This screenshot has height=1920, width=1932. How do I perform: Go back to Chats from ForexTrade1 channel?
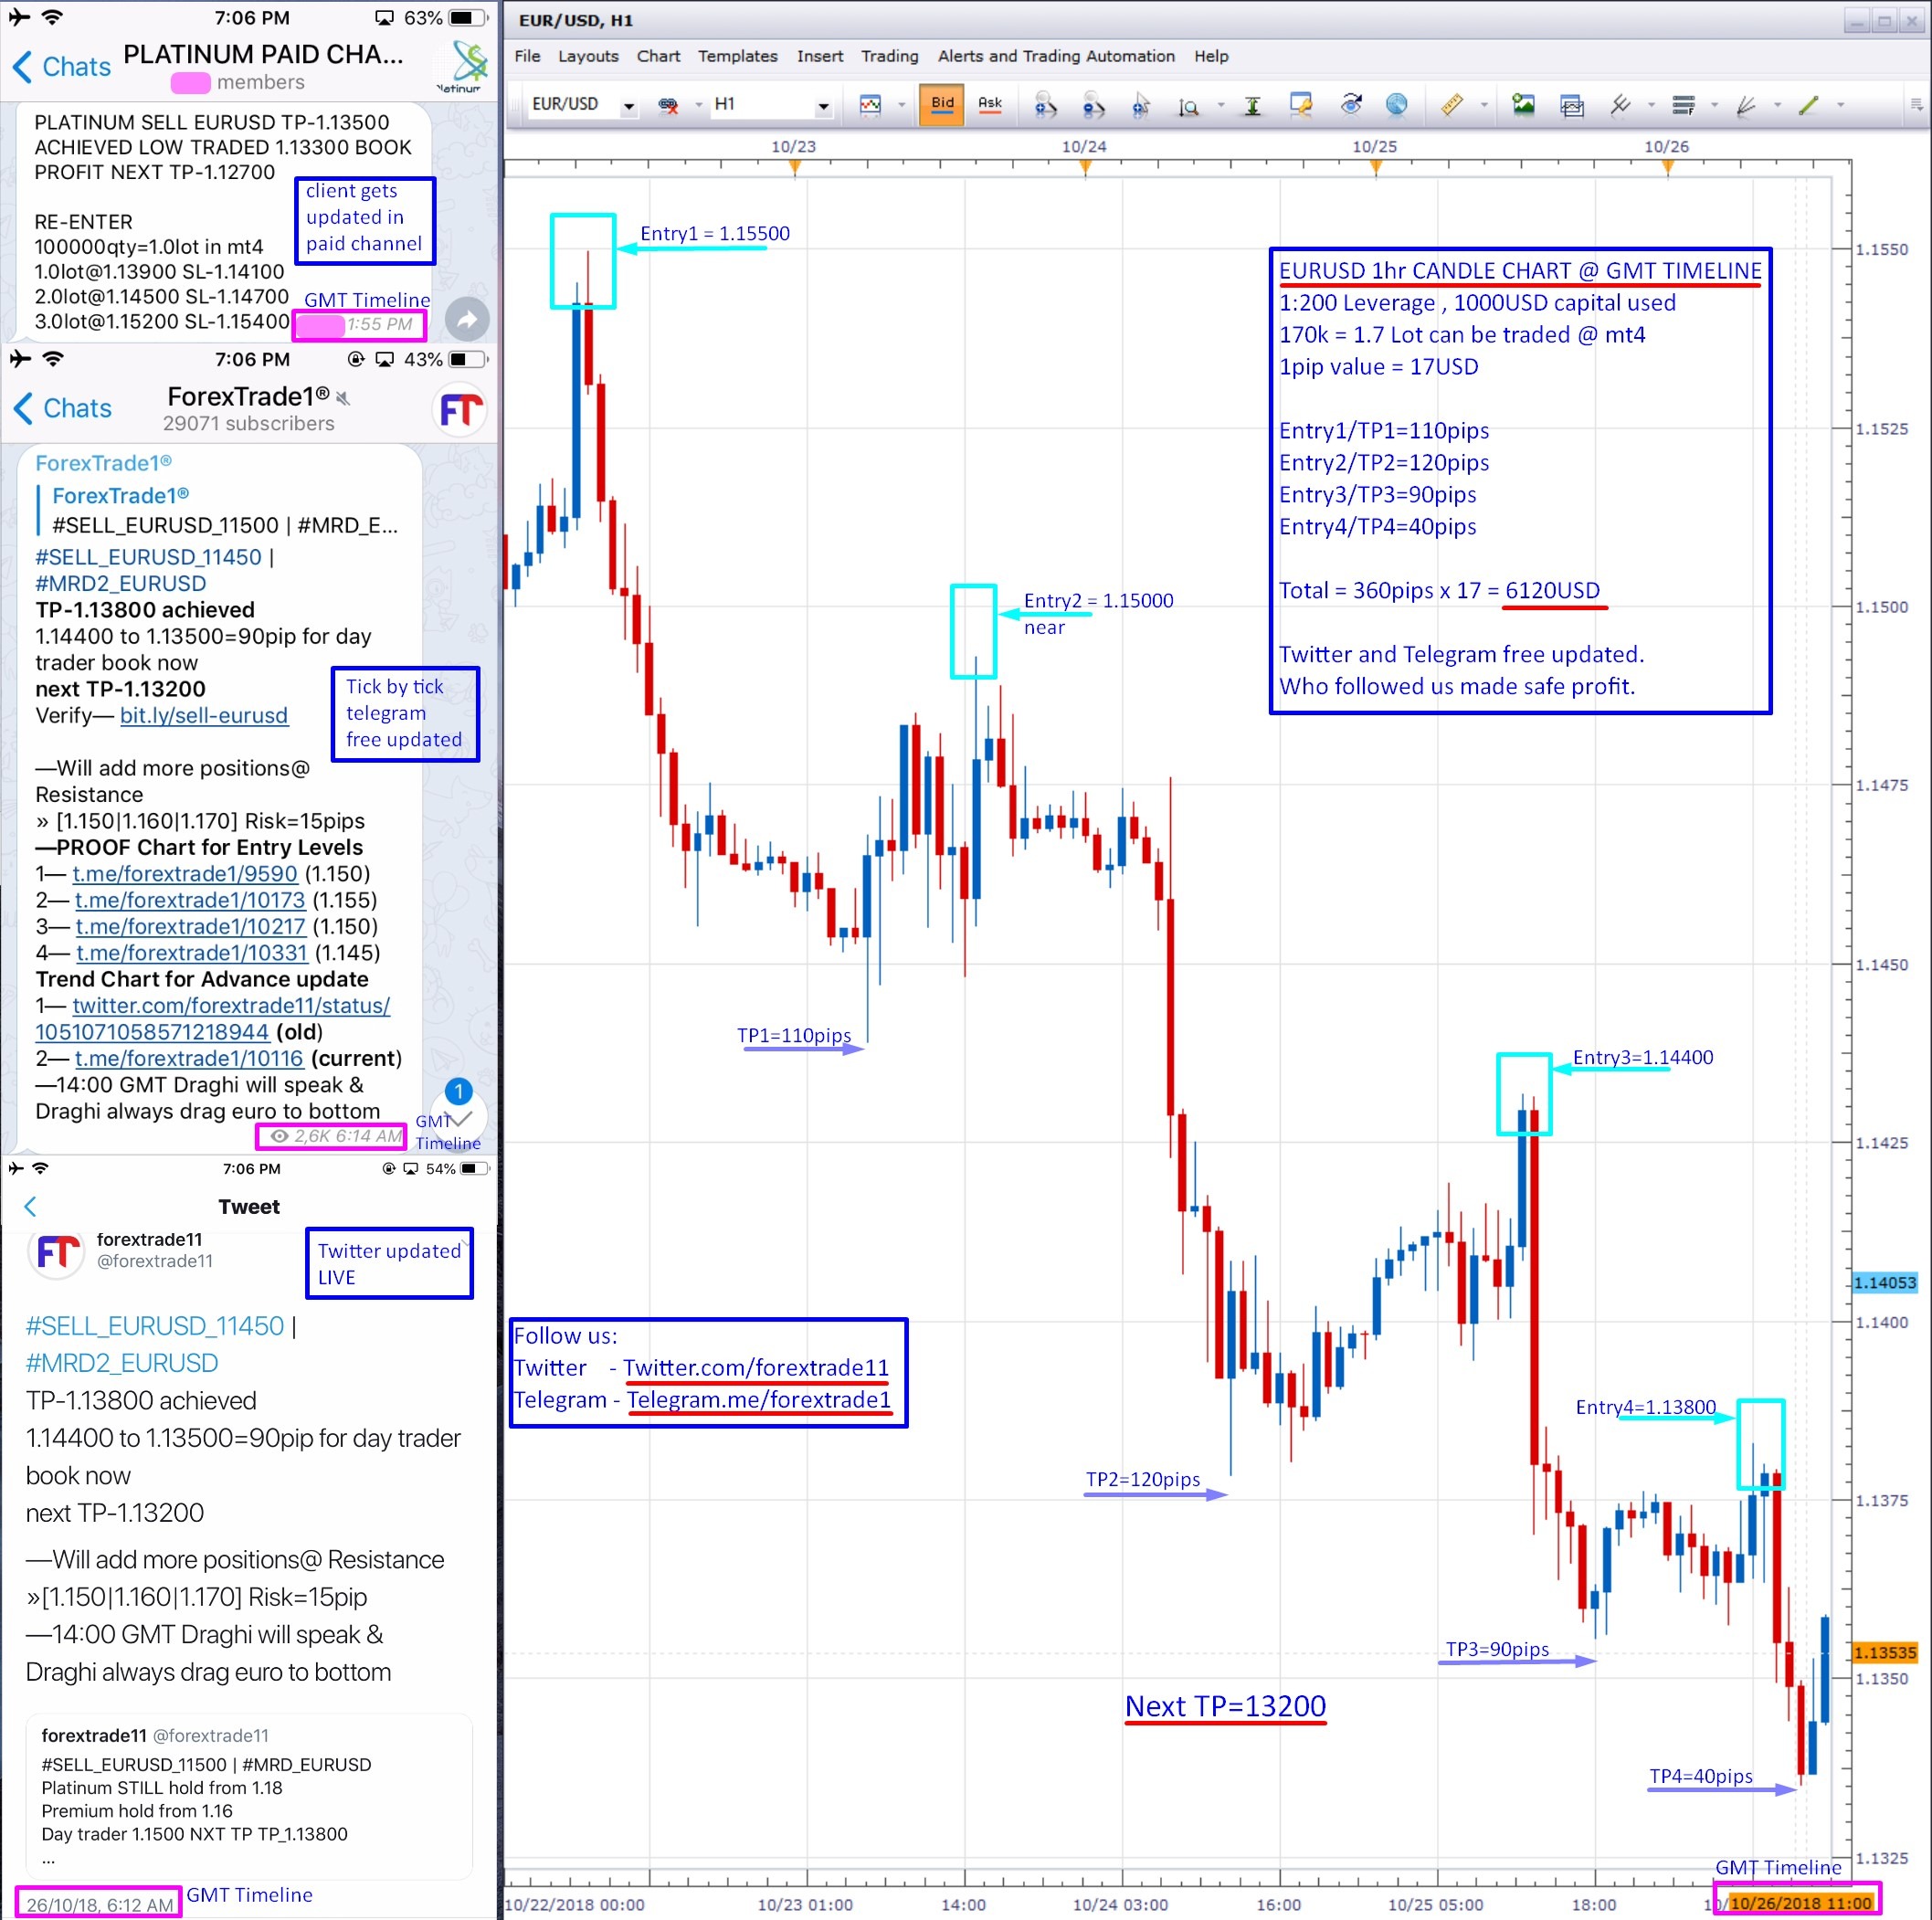[x=62, y=408]
